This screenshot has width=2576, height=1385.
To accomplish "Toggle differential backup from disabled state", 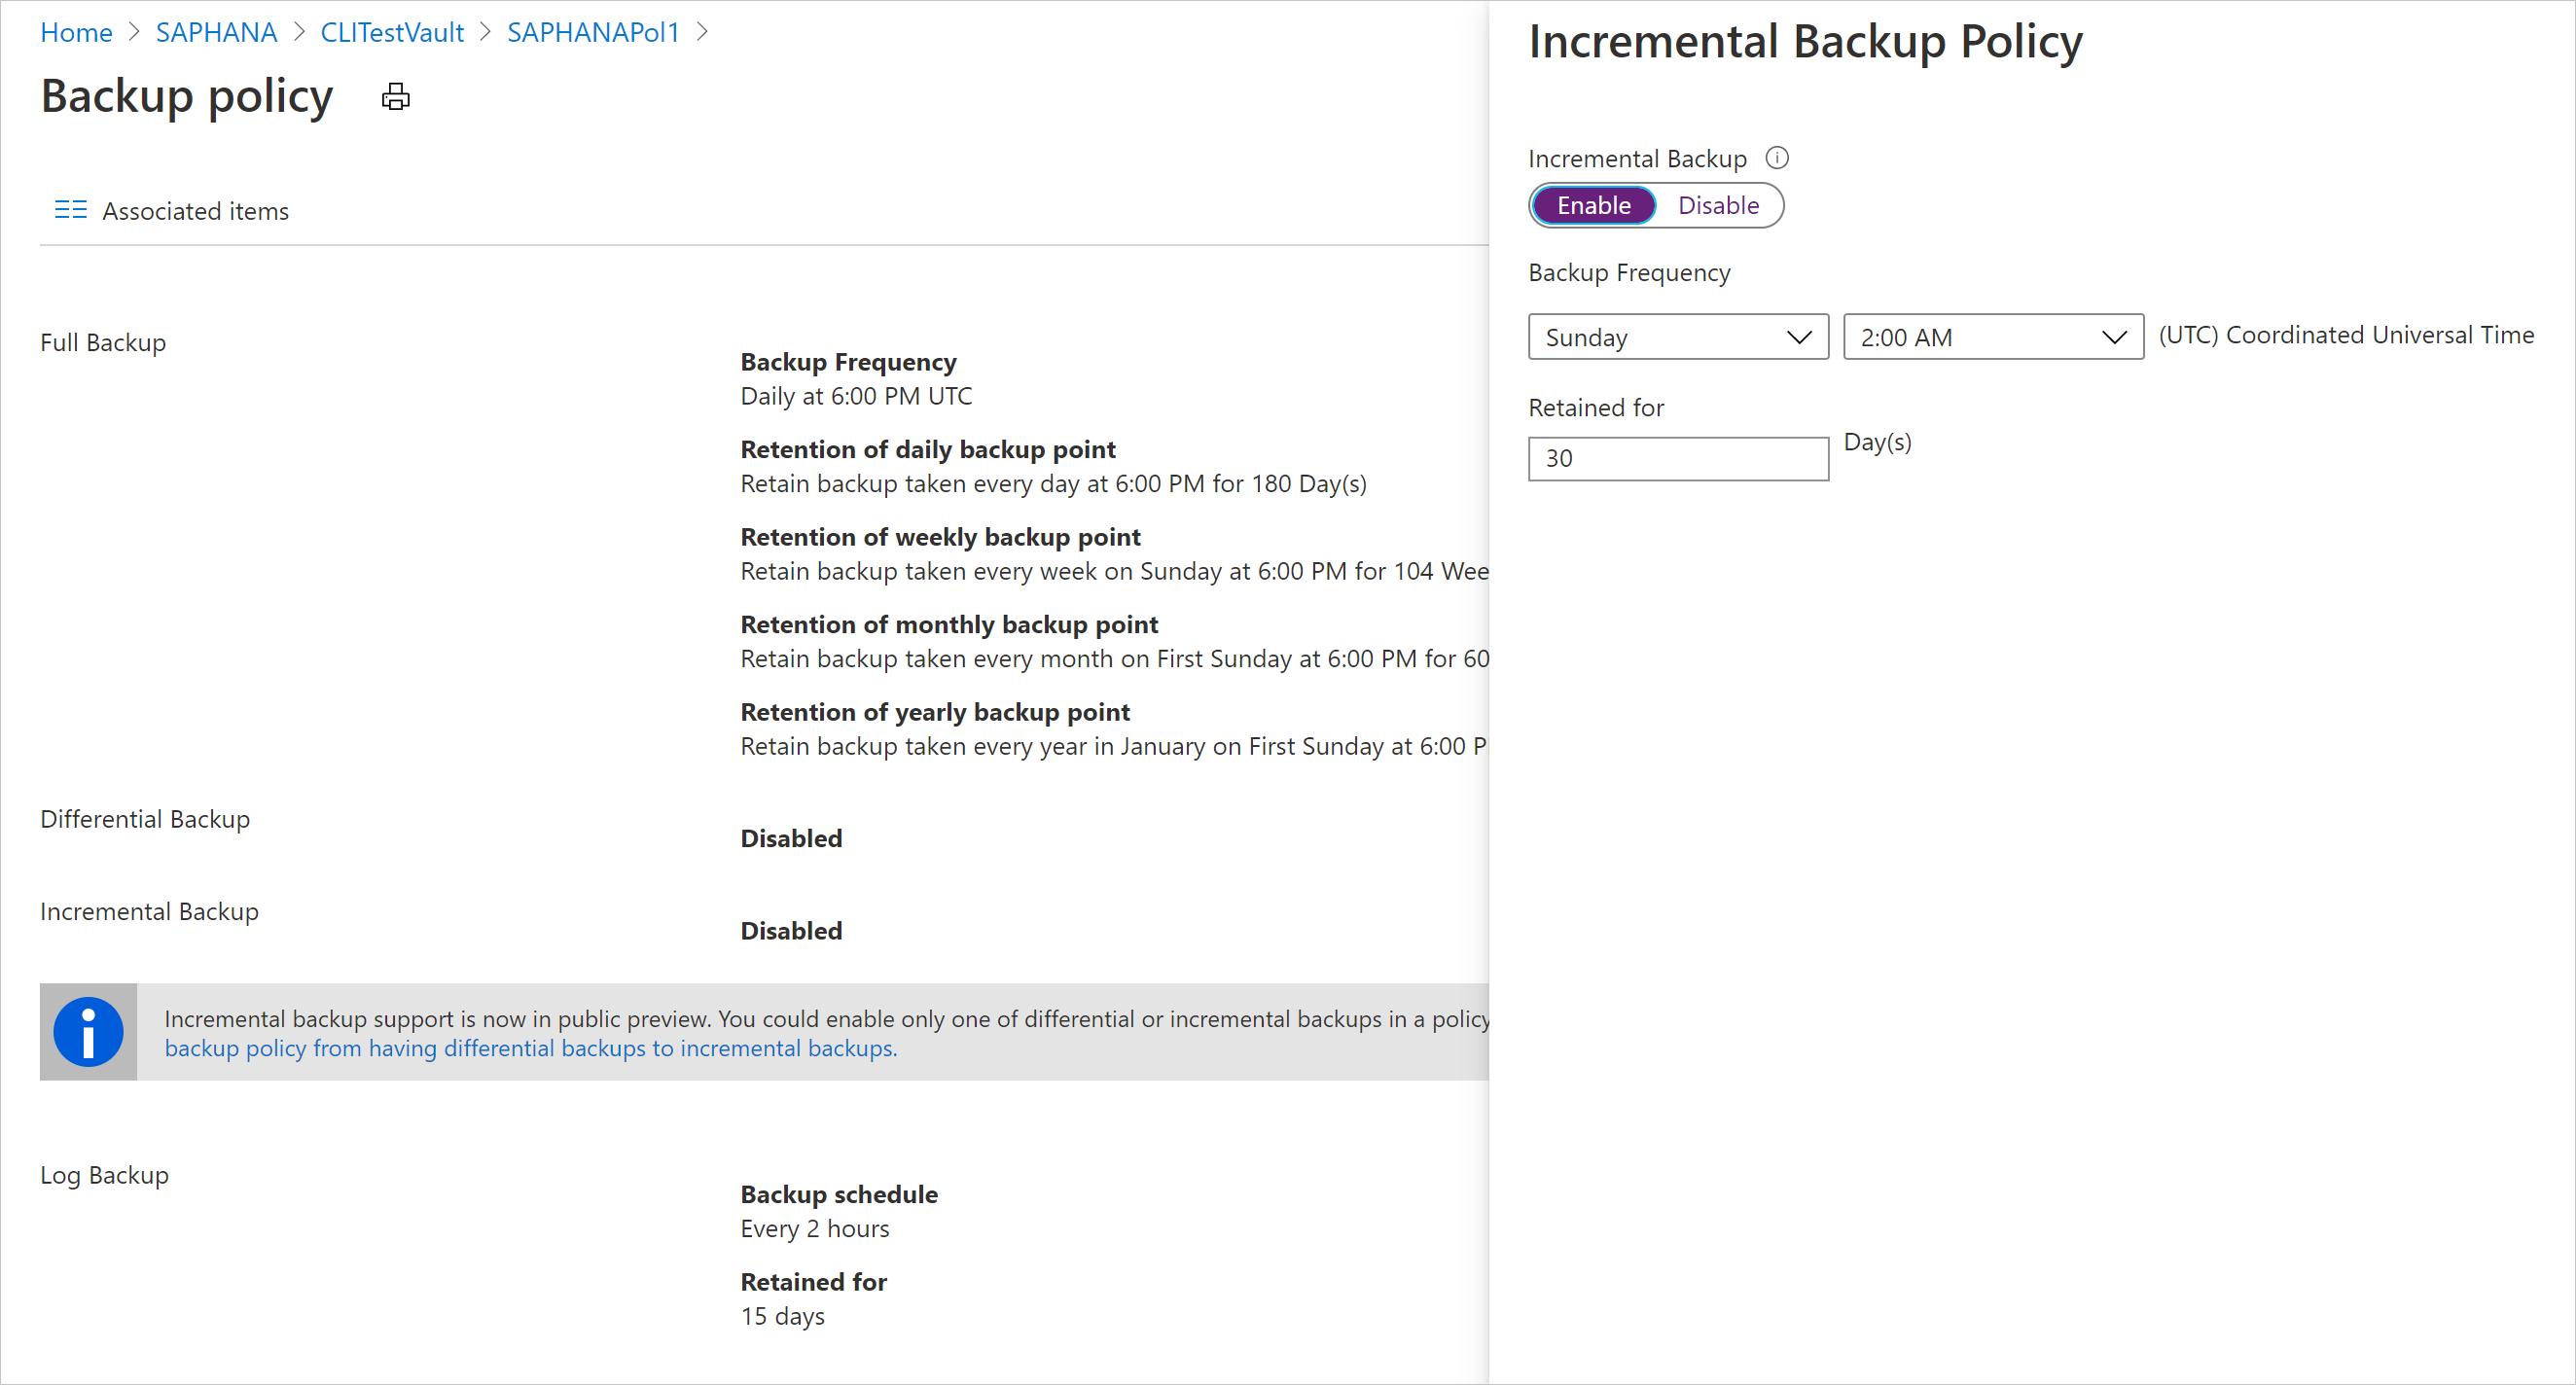I will point(792,837).
